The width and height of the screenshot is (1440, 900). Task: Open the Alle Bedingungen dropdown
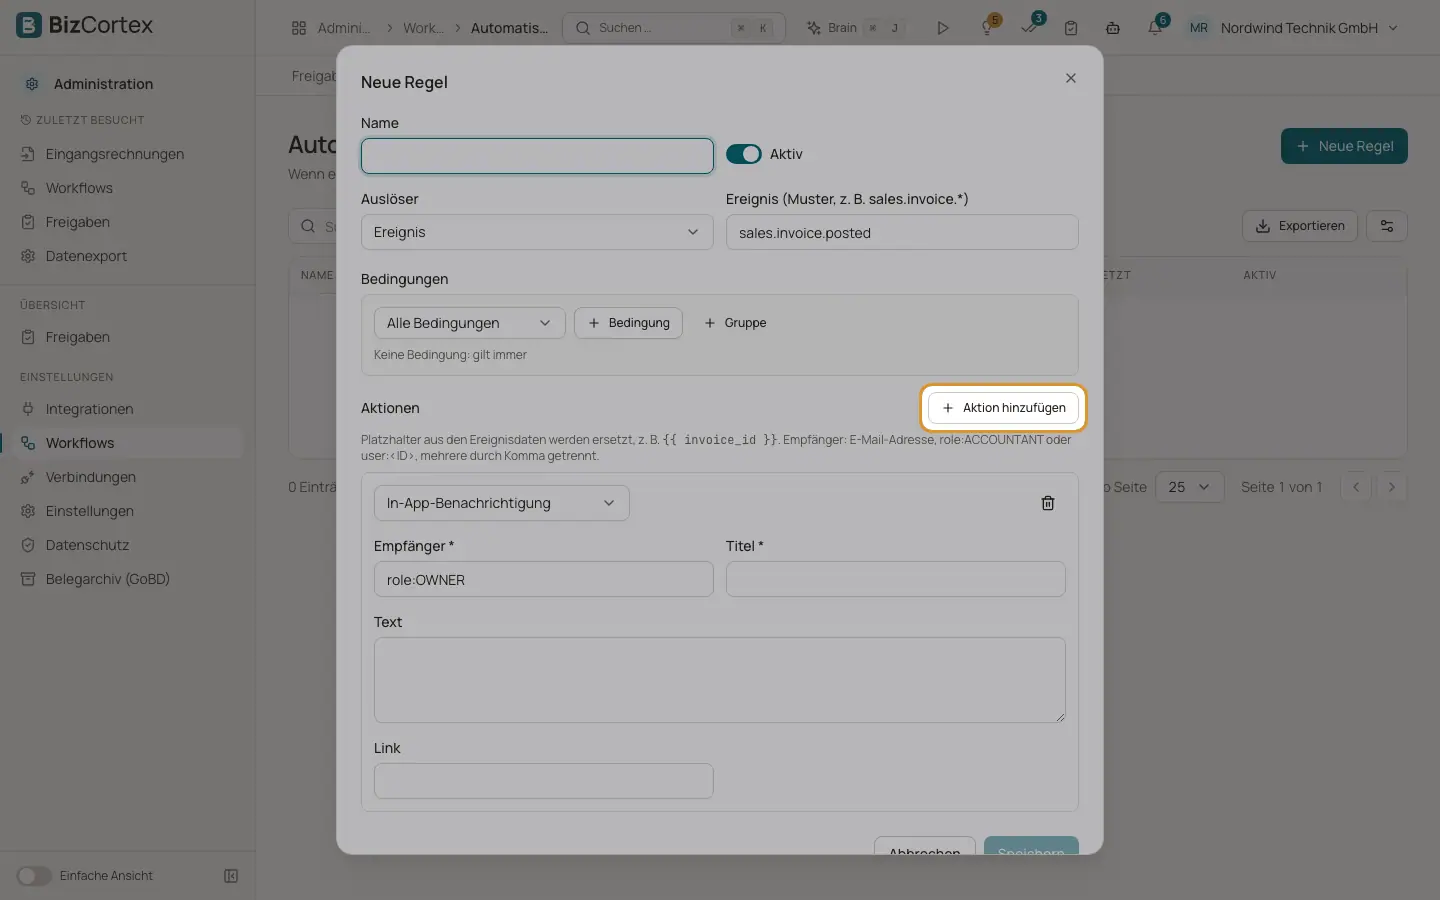pyautogui.click(x=469, y=323)
